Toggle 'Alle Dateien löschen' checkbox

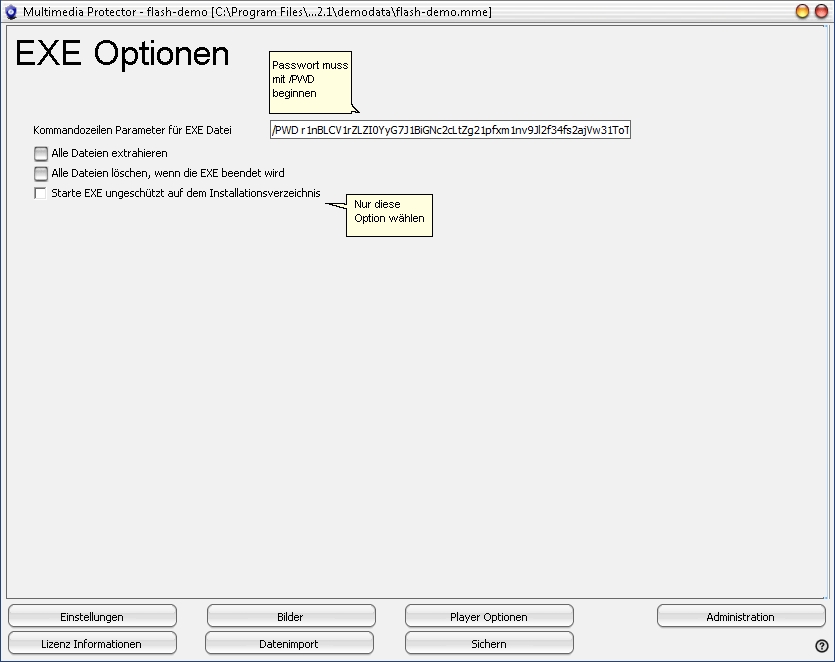41,174
